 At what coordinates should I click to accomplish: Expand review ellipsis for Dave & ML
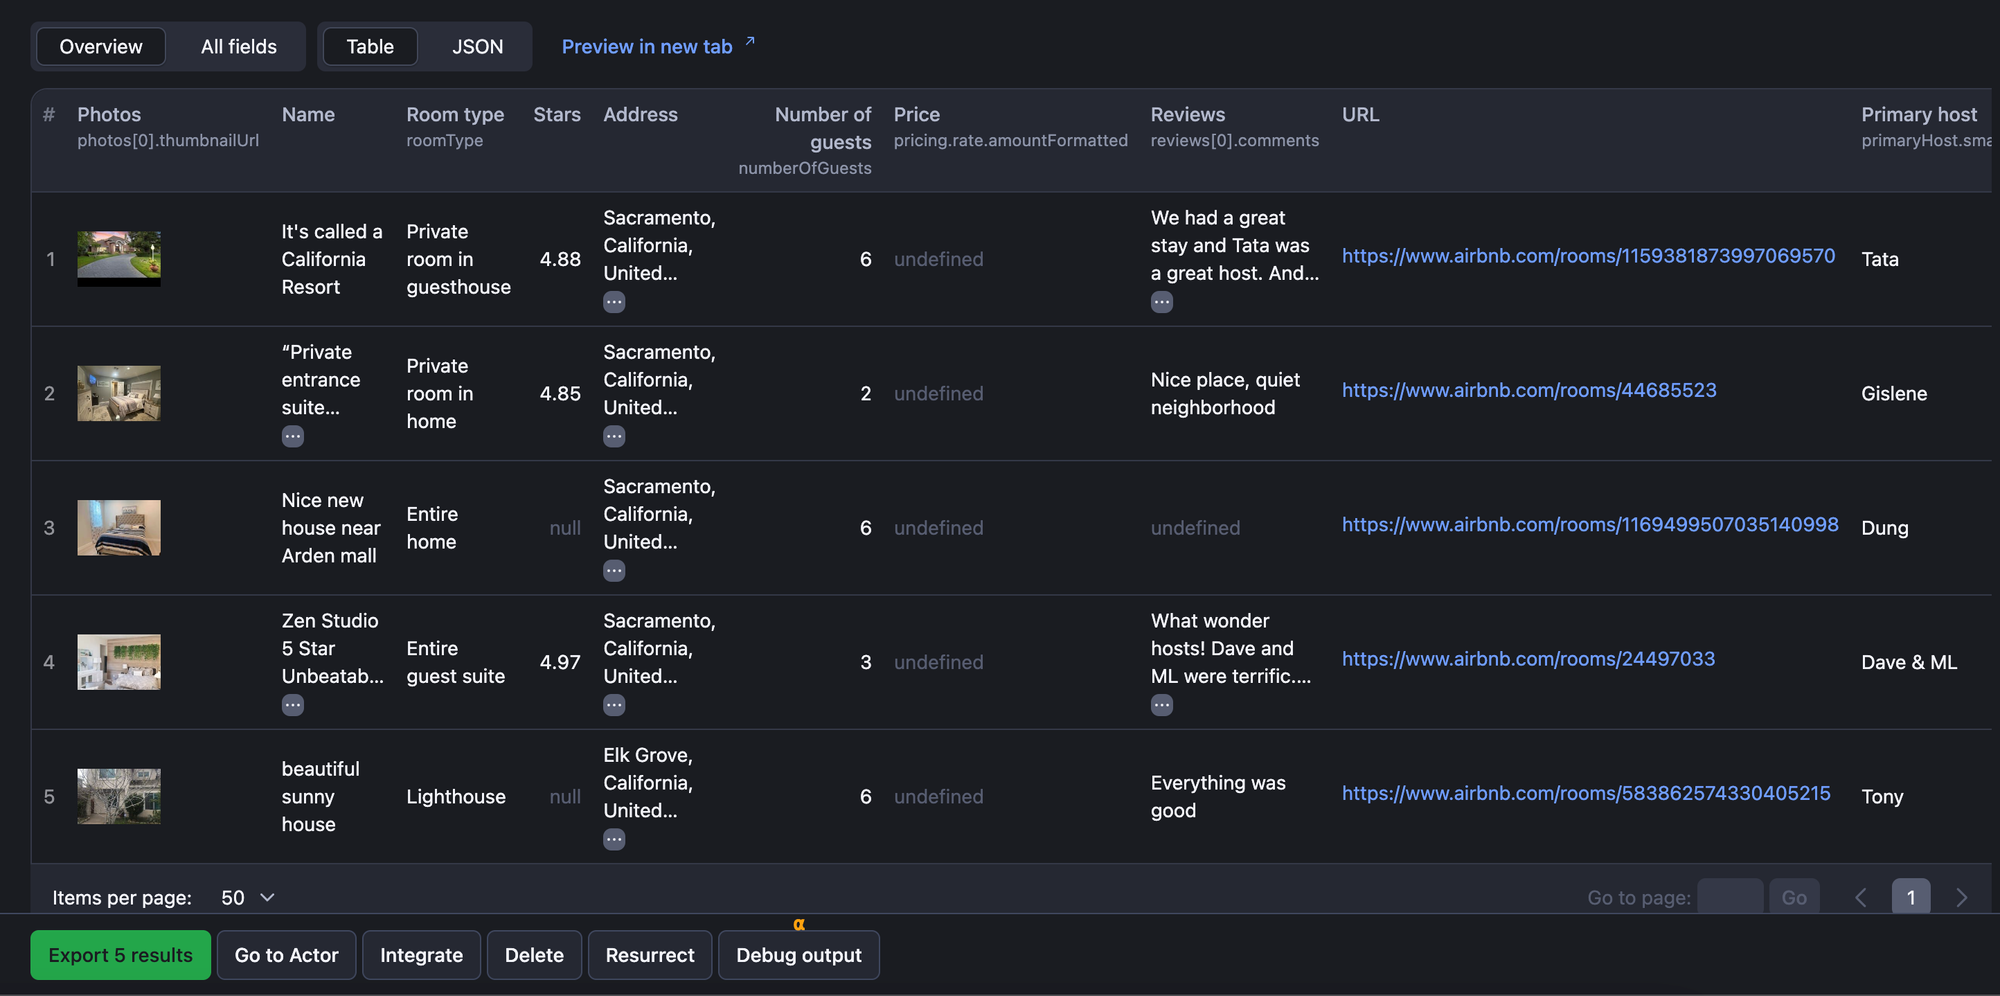click(x=1162, y=705)
